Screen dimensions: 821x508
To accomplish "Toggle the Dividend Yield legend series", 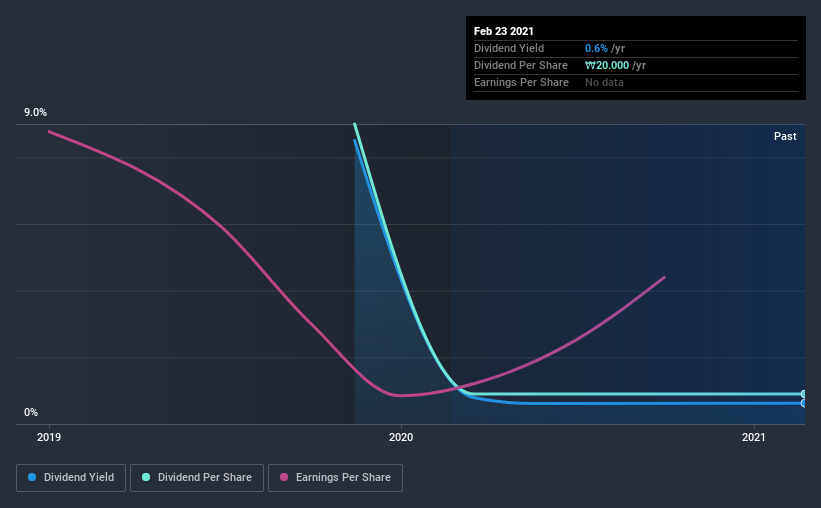I will (71, 478).
